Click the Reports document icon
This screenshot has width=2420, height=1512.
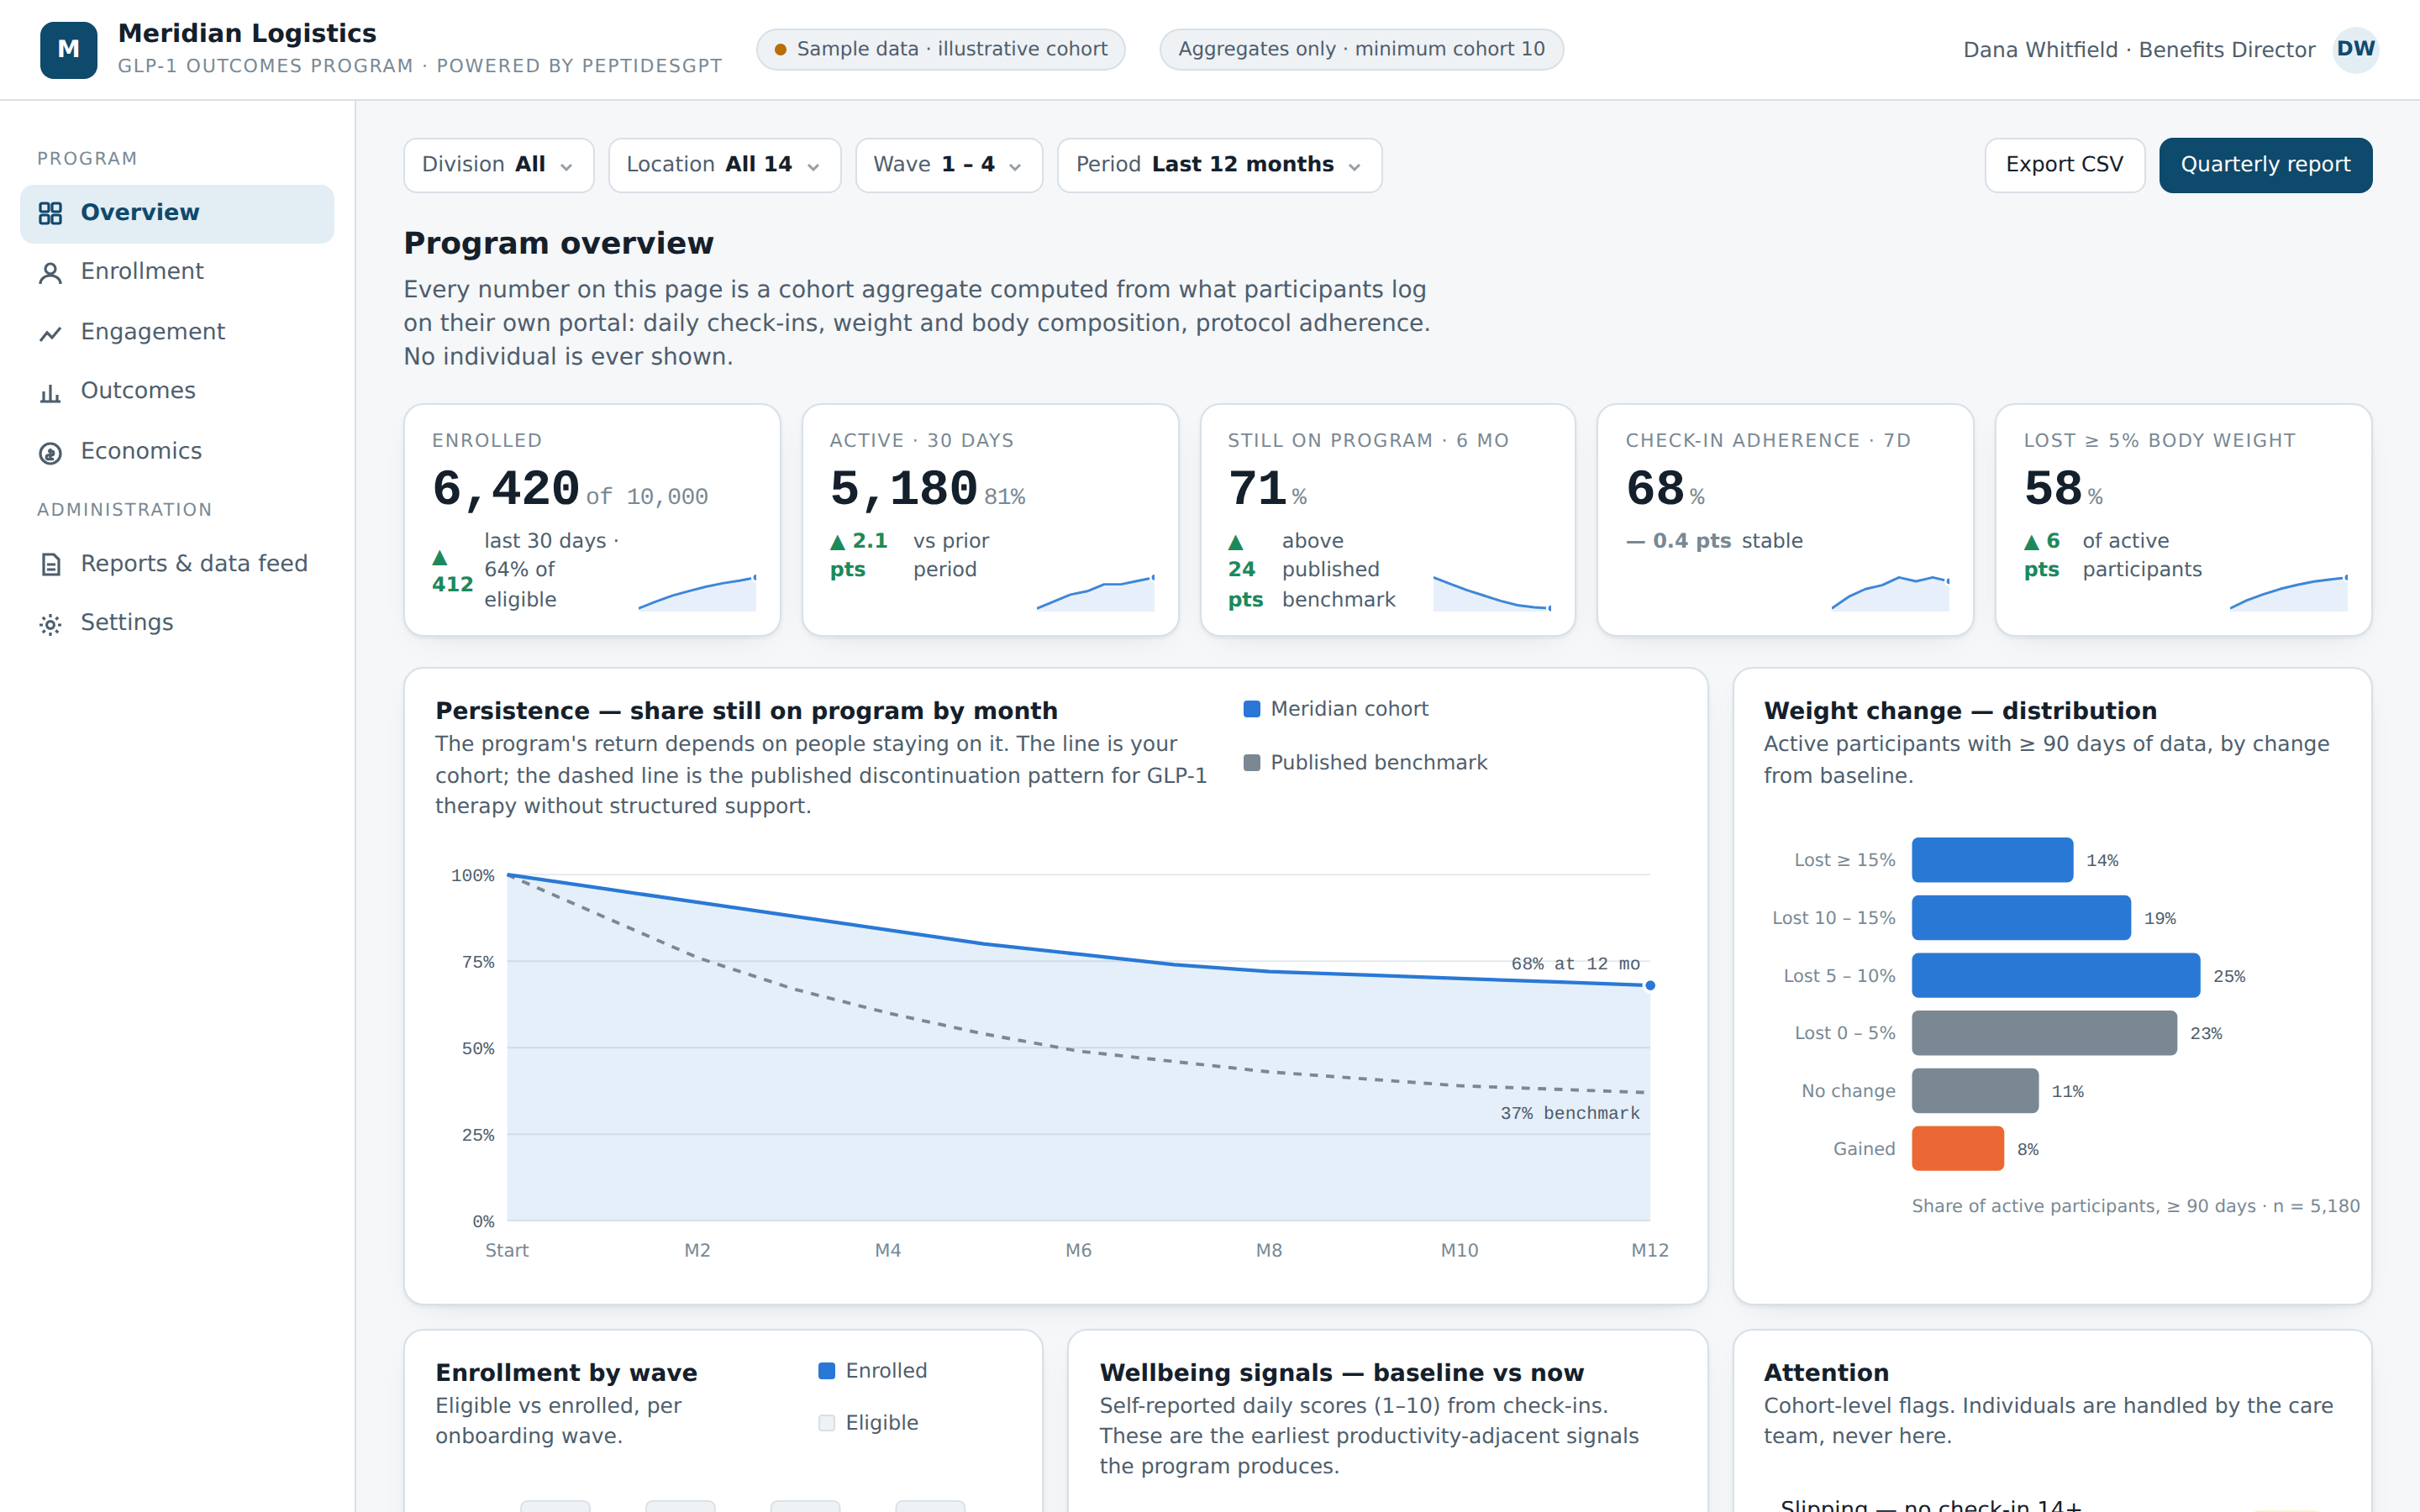(50, 564)
